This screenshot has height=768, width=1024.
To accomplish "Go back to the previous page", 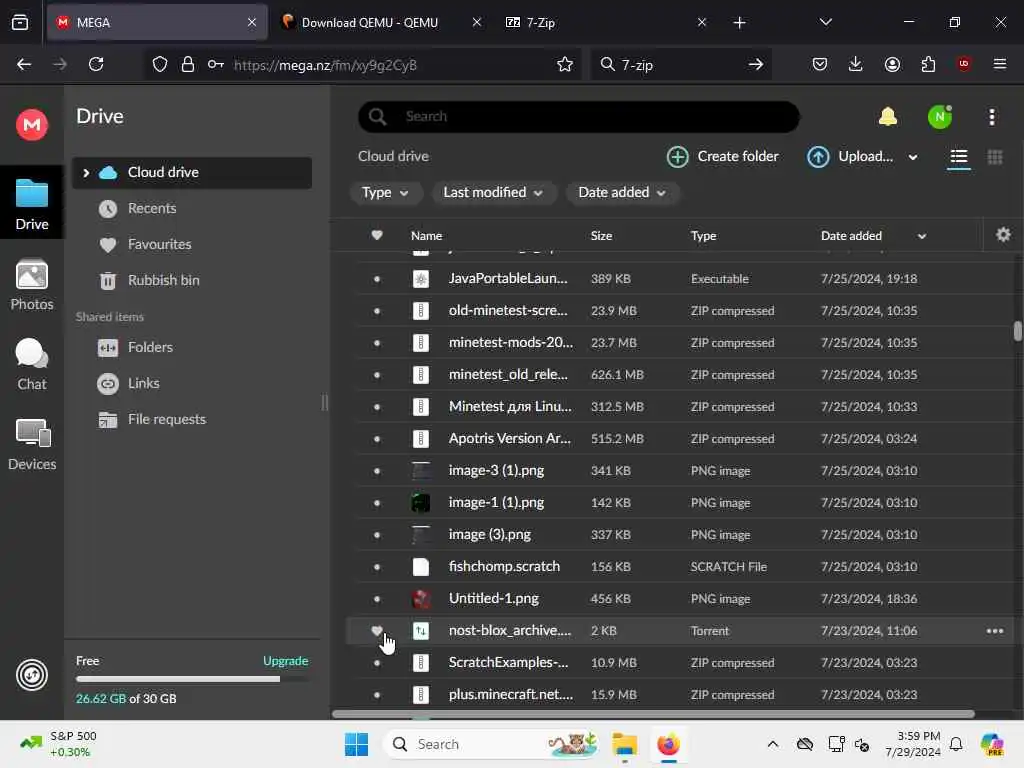I will pos(24,64).
